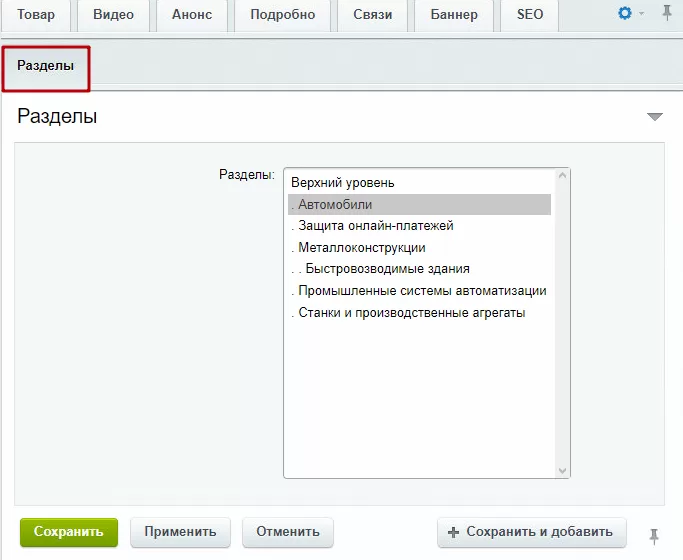683x560 pixels.
Task: Click the list scrollbar up arrow
Action: point(562,175)
